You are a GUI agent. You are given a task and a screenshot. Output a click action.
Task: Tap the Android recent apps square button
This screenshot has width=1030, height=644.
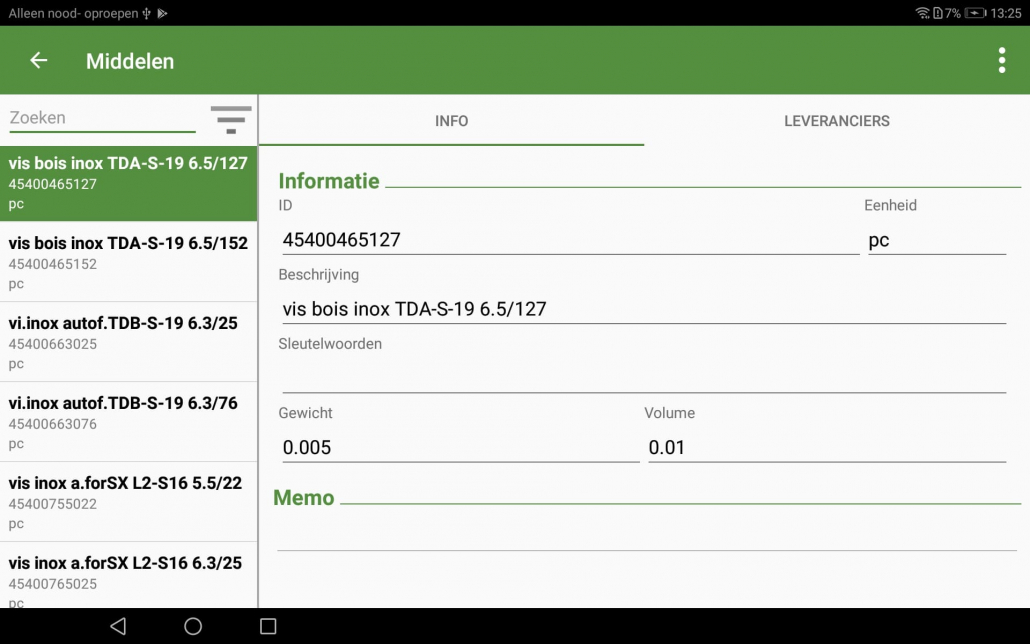268,626
